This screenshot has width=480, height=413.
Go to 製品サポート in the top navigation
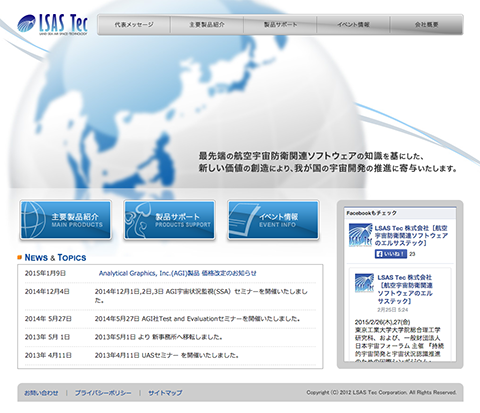[280, 24]
